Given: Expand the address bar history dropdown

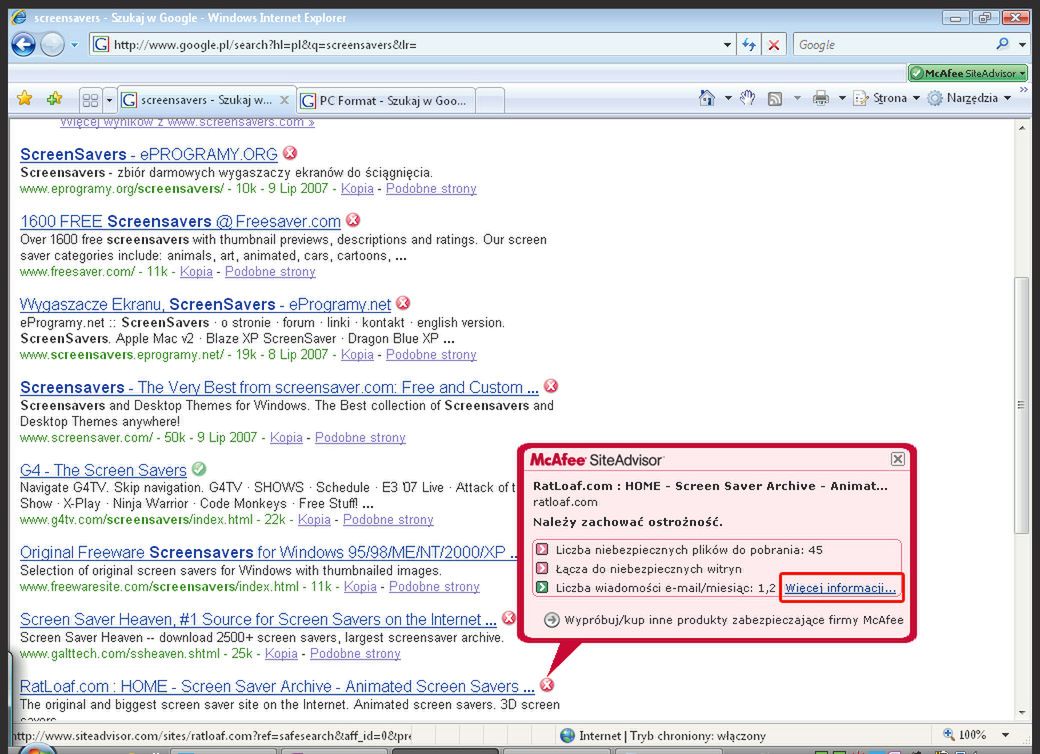Looking at the screenshot, I should tap(727, 45).
